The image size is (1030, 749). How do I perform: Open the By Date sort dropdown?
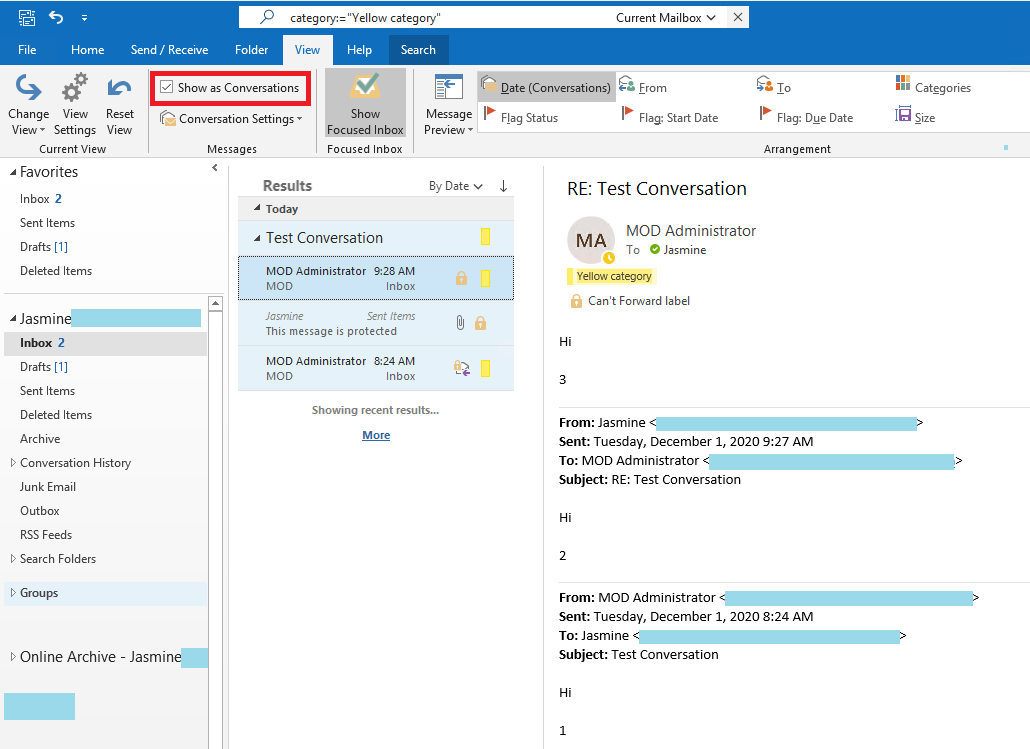click(x=455, y=186)
